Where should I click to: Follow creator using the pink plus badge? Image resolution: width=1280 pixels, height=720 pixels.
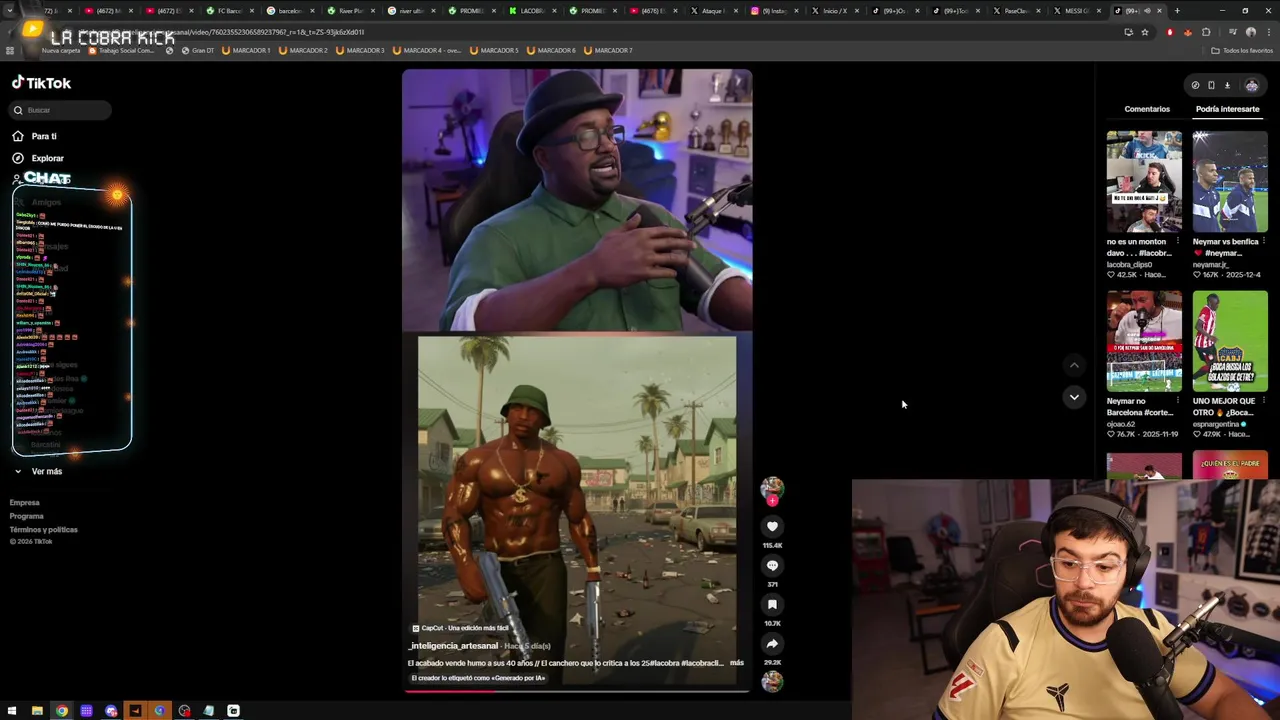click(x=772, y=500)
